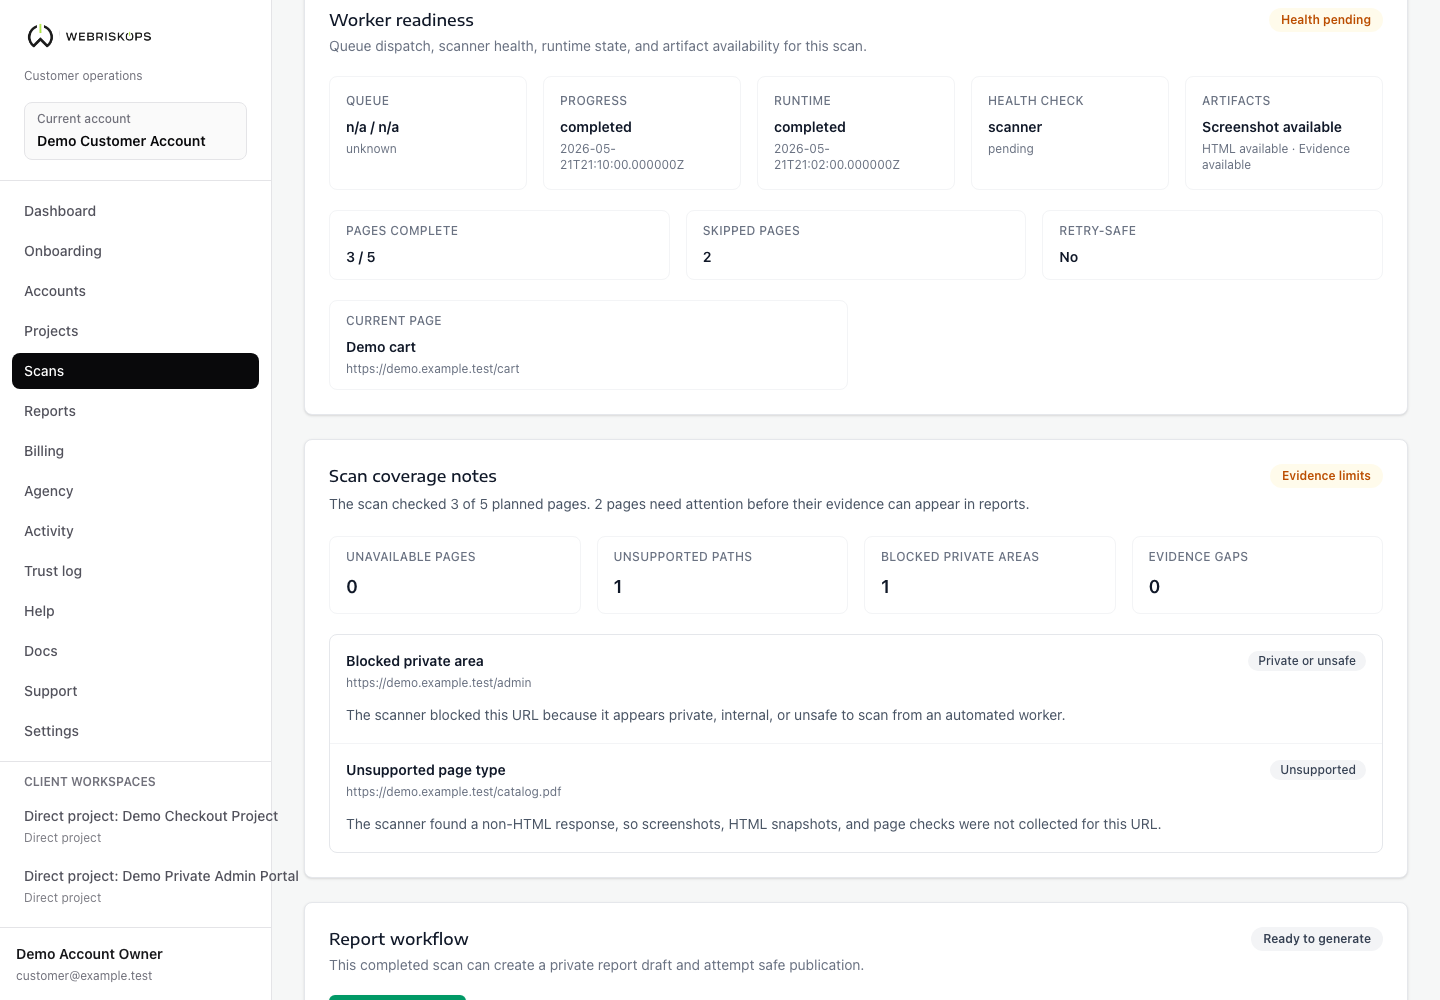The height and width of the screenshot is (1000, 1440).
Task: Click customer@example.test email text
Action: pos(84,976)
